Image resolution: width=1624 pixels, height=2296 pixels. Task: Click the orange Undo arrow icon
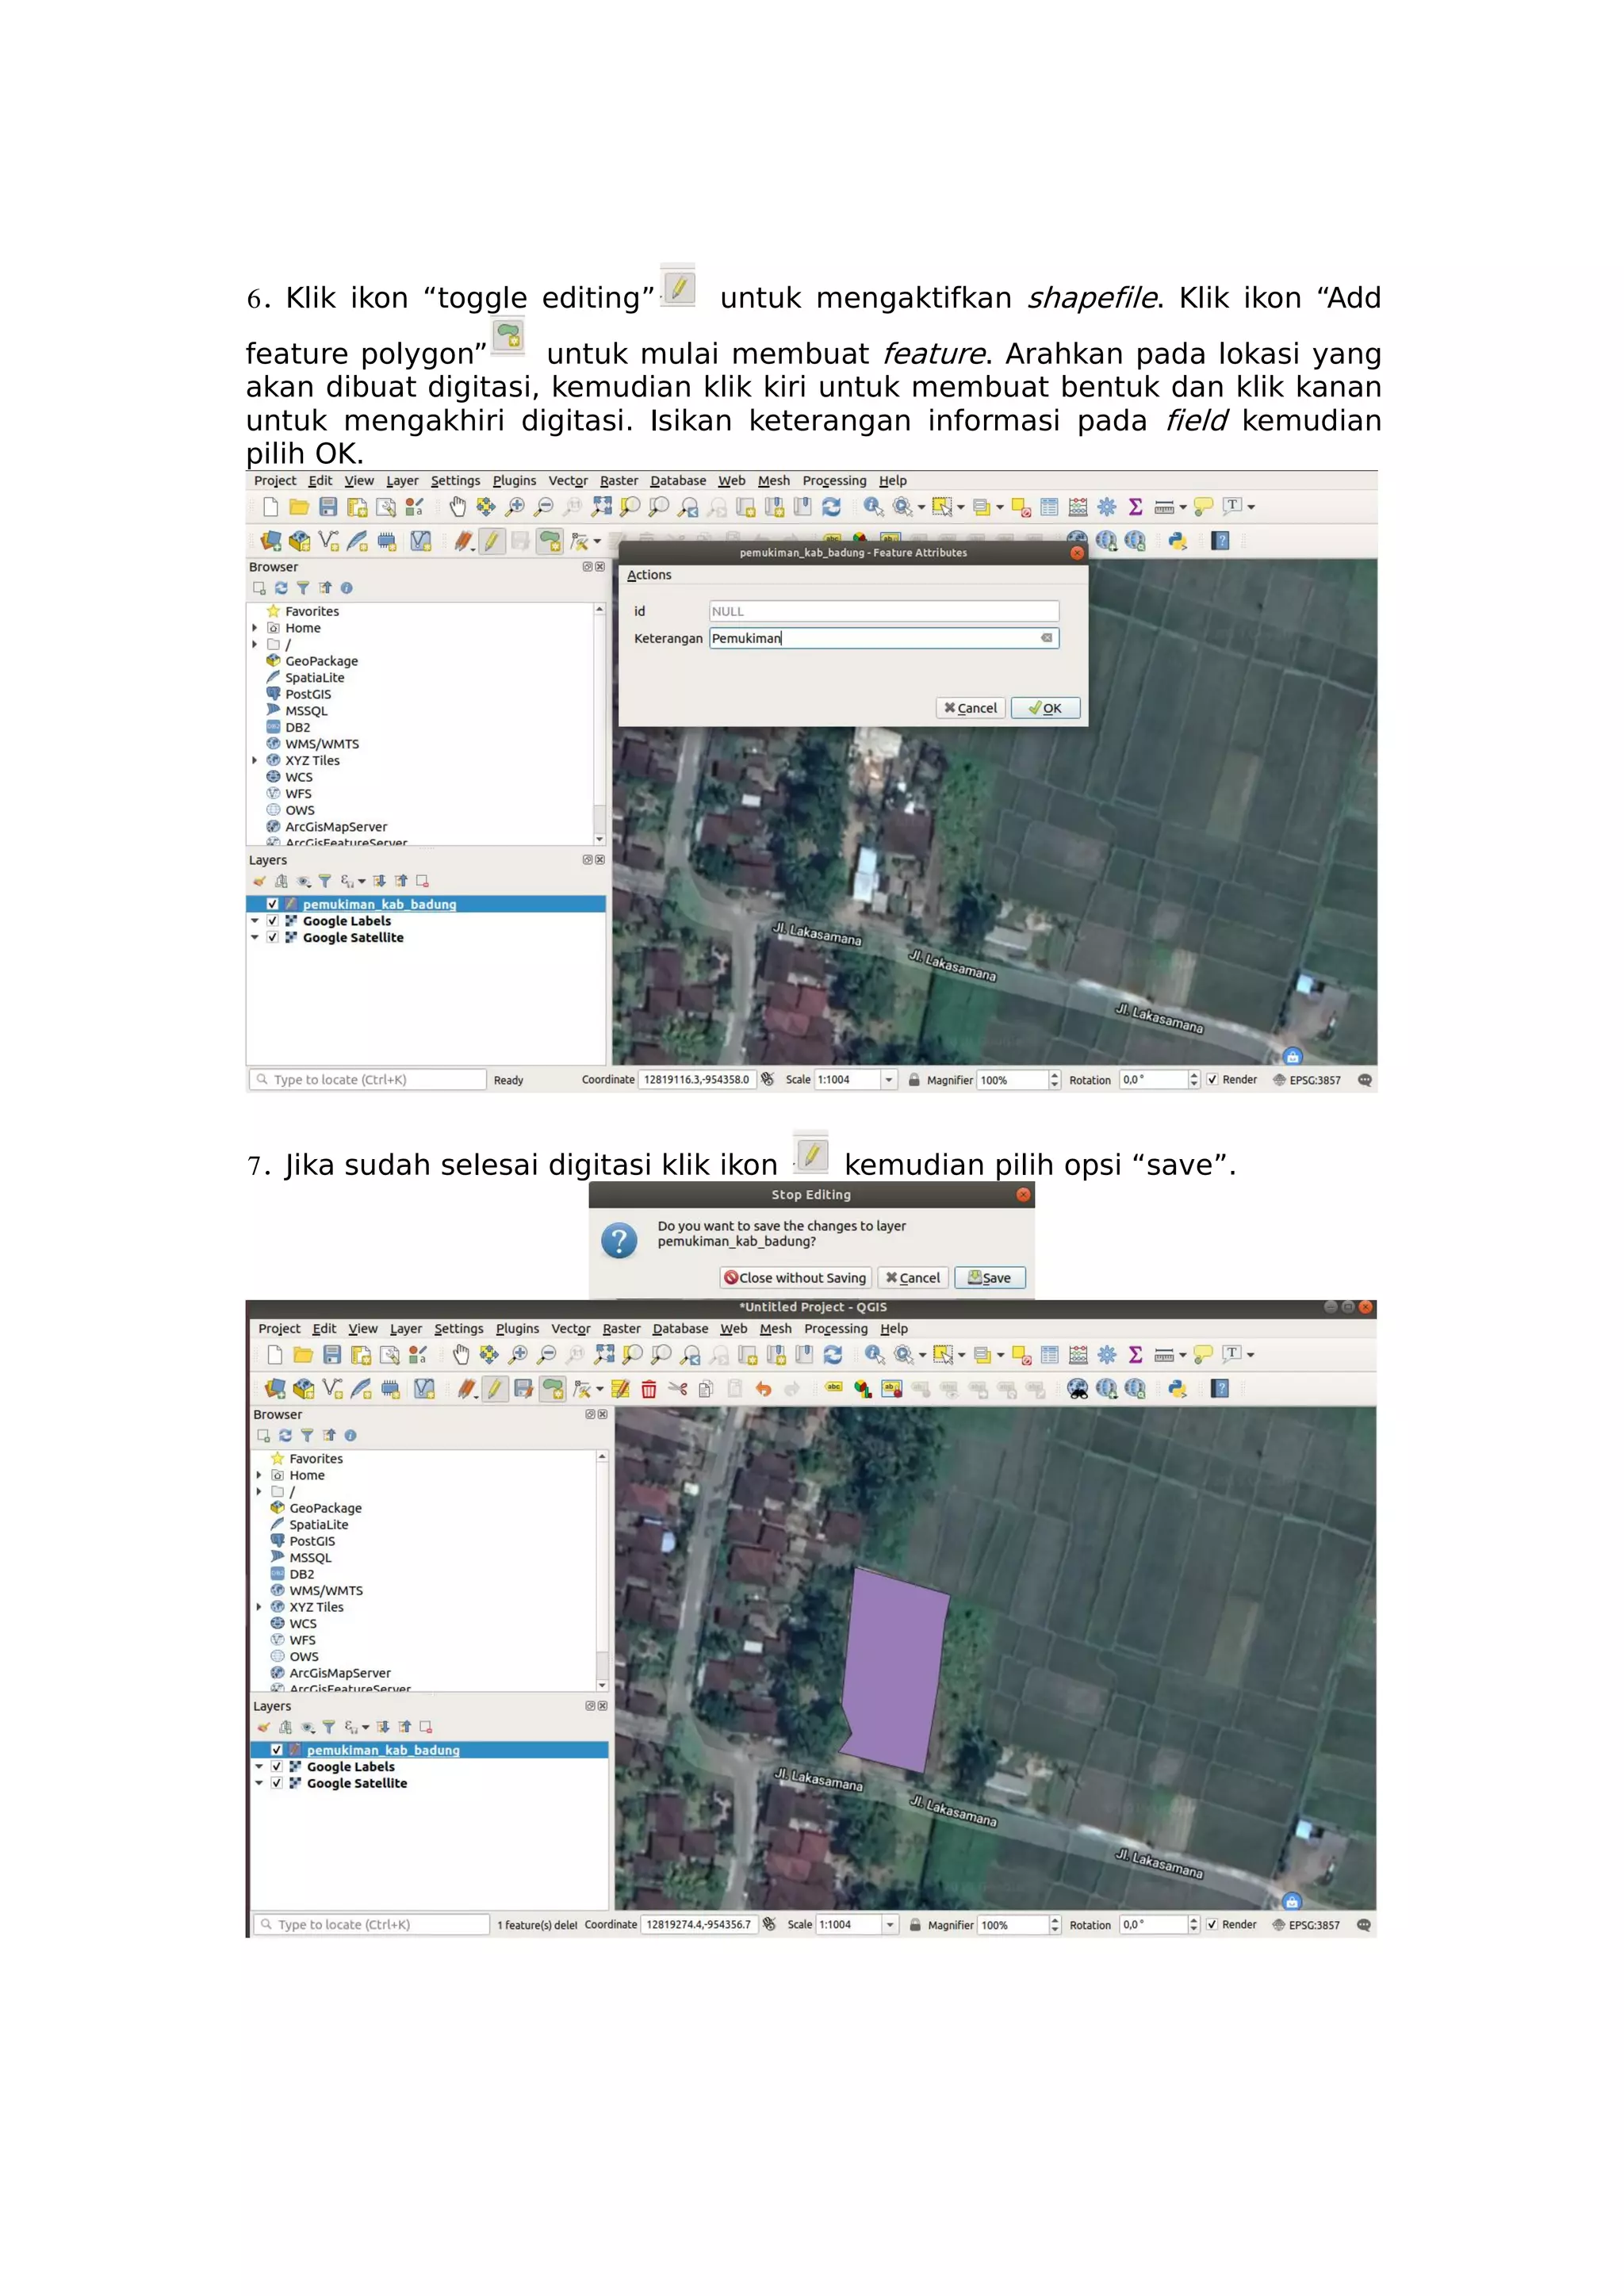764,1389
